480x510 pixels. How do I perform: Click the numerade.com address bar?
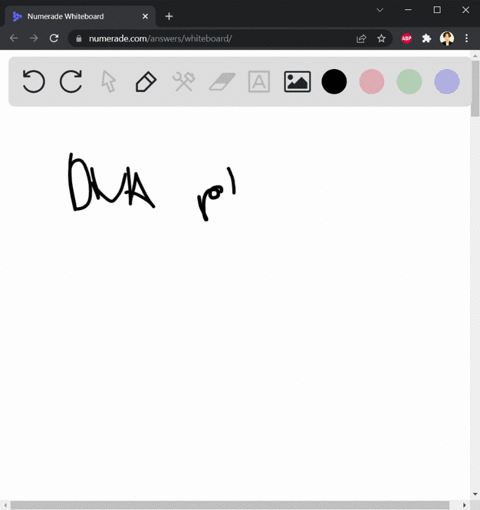coord(213,39)
